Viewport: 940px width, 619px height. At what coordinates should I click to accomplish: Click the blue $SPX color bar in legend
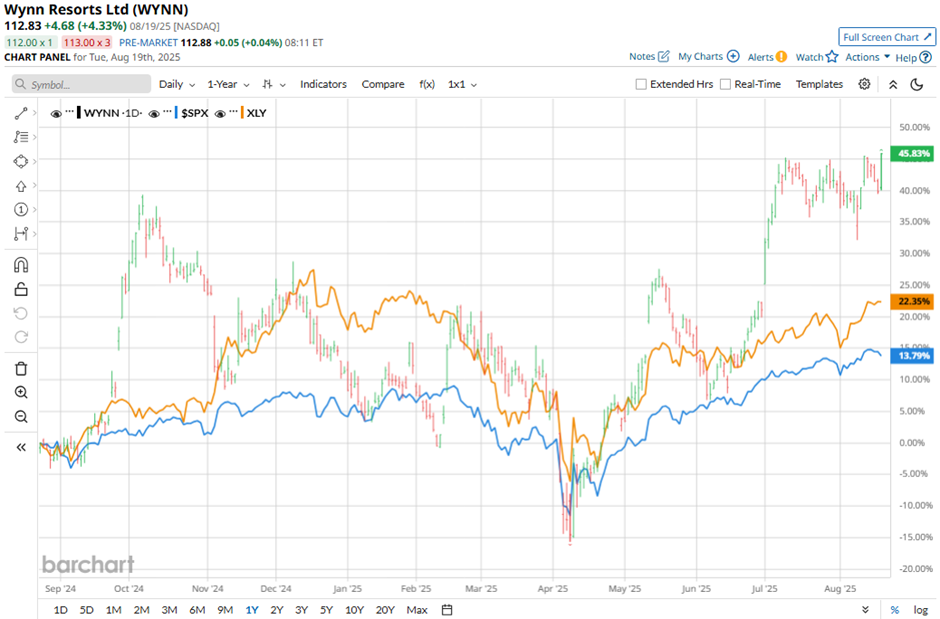(176, 113)
